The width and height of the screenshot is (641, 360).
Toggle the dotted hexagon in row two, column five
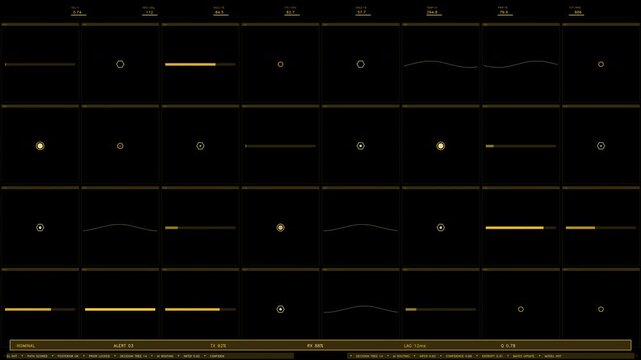pyautogui.click(x=361, y=146)
